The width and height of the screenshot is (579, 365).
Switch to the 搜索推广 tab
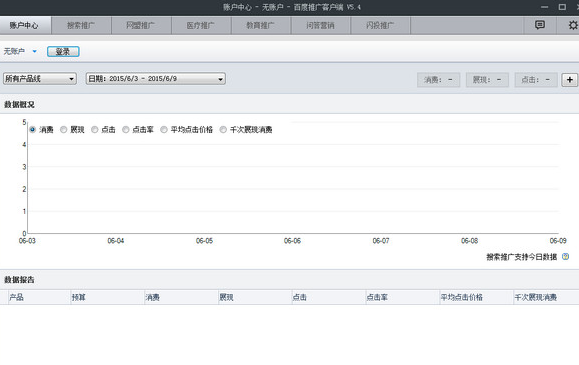click(81, 25)
